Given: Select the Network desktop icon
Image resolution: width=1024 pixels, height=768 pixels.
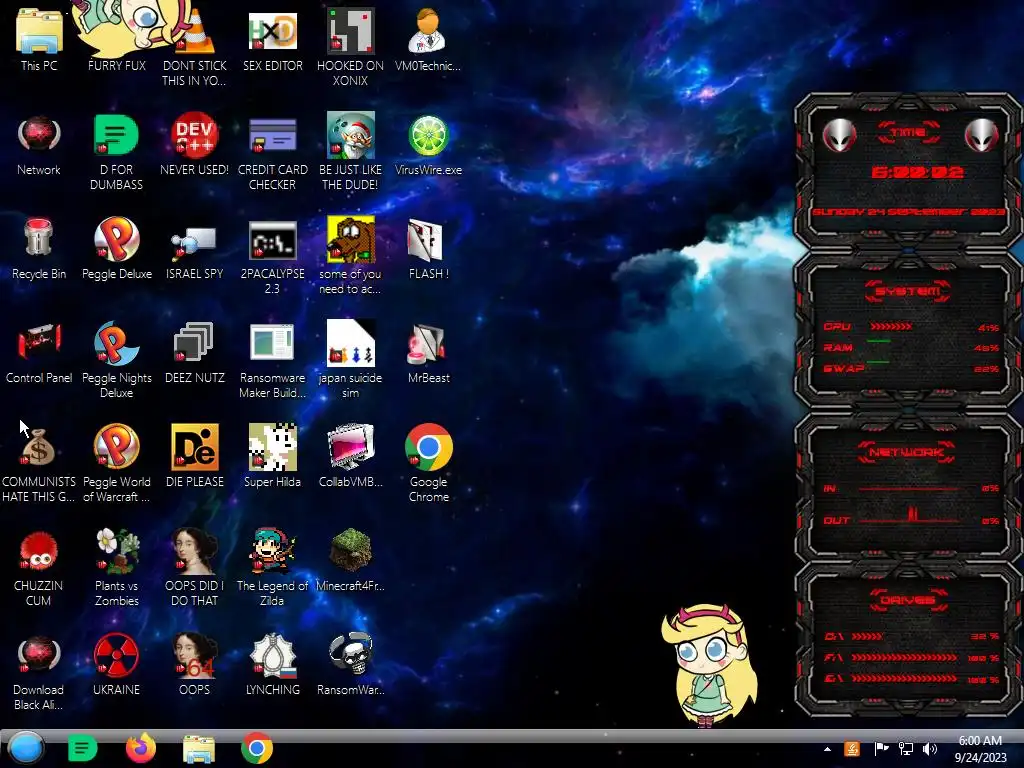Looking at the screenshot, I should 39,145.
